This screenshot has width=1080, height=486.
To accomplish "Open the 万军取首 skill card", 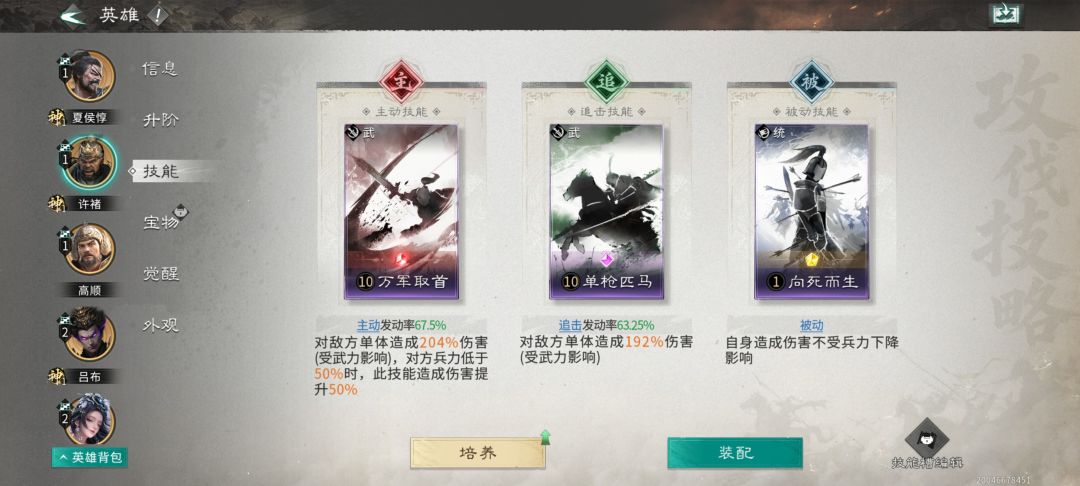I will tap(401, 211).
